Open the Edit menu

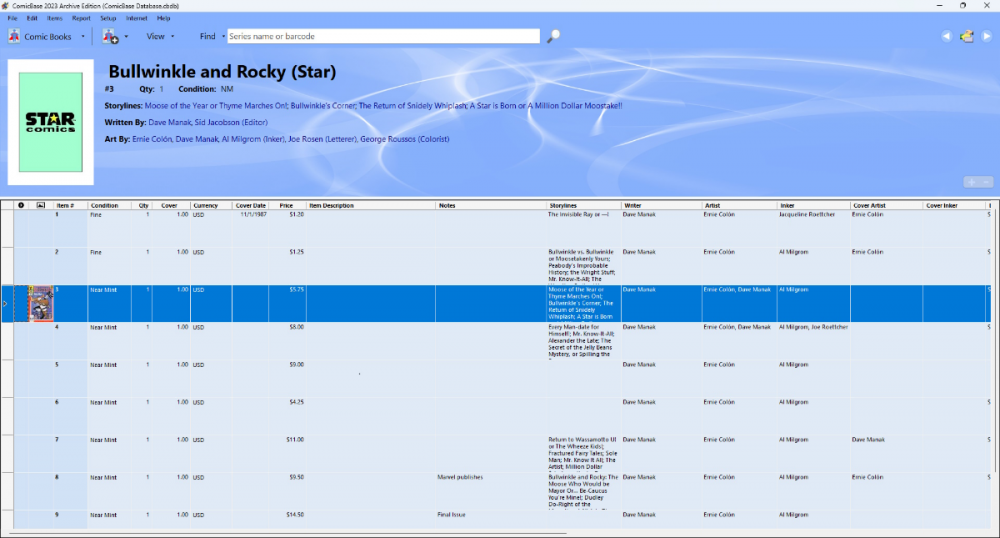click(32, 18)
